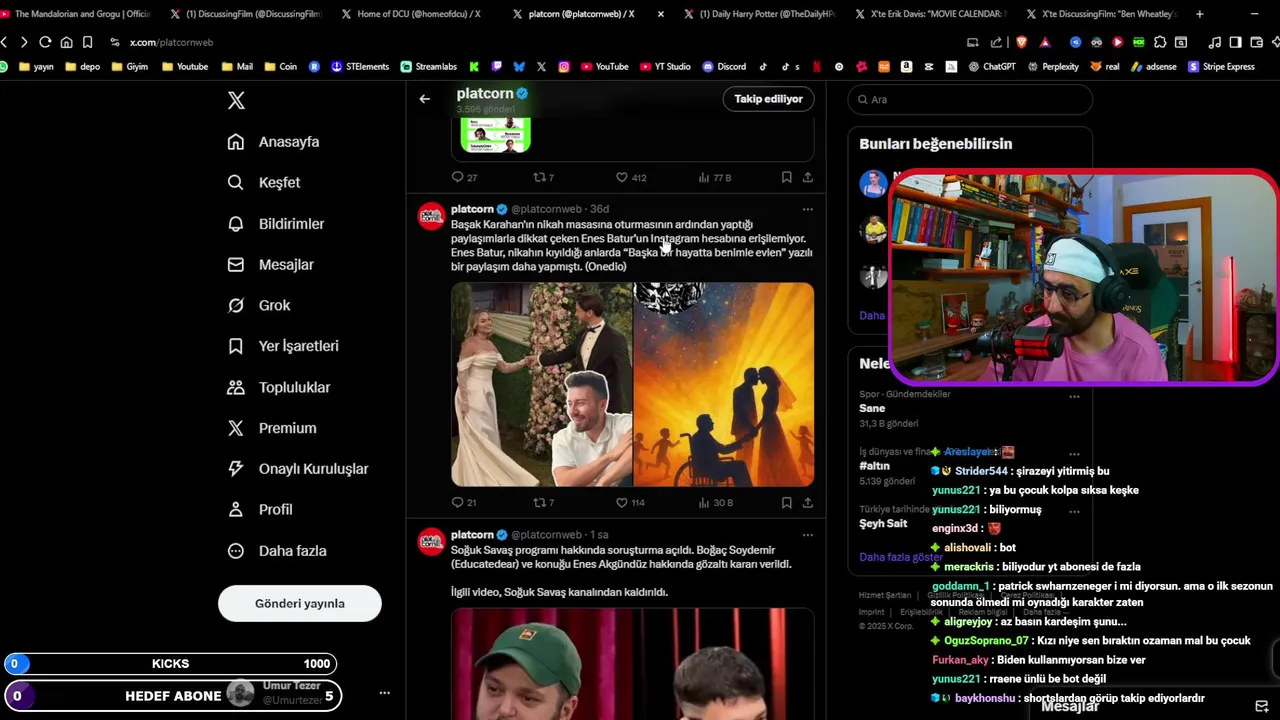Open the STElements bookmark

coord(360,67)
